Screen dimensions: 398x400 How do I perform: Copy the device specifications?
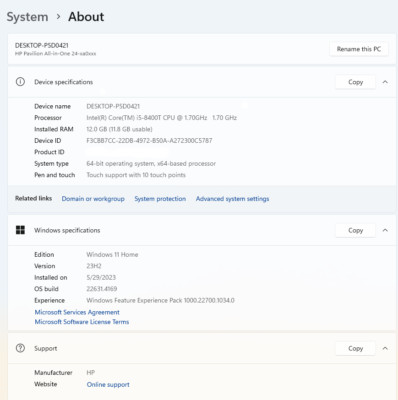click(355, 82)
